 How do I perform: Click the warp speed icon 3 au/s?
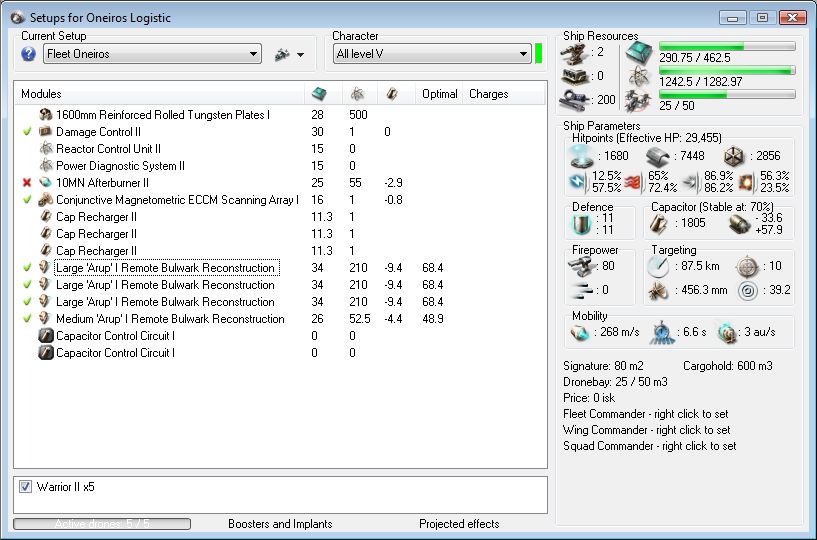727,333
